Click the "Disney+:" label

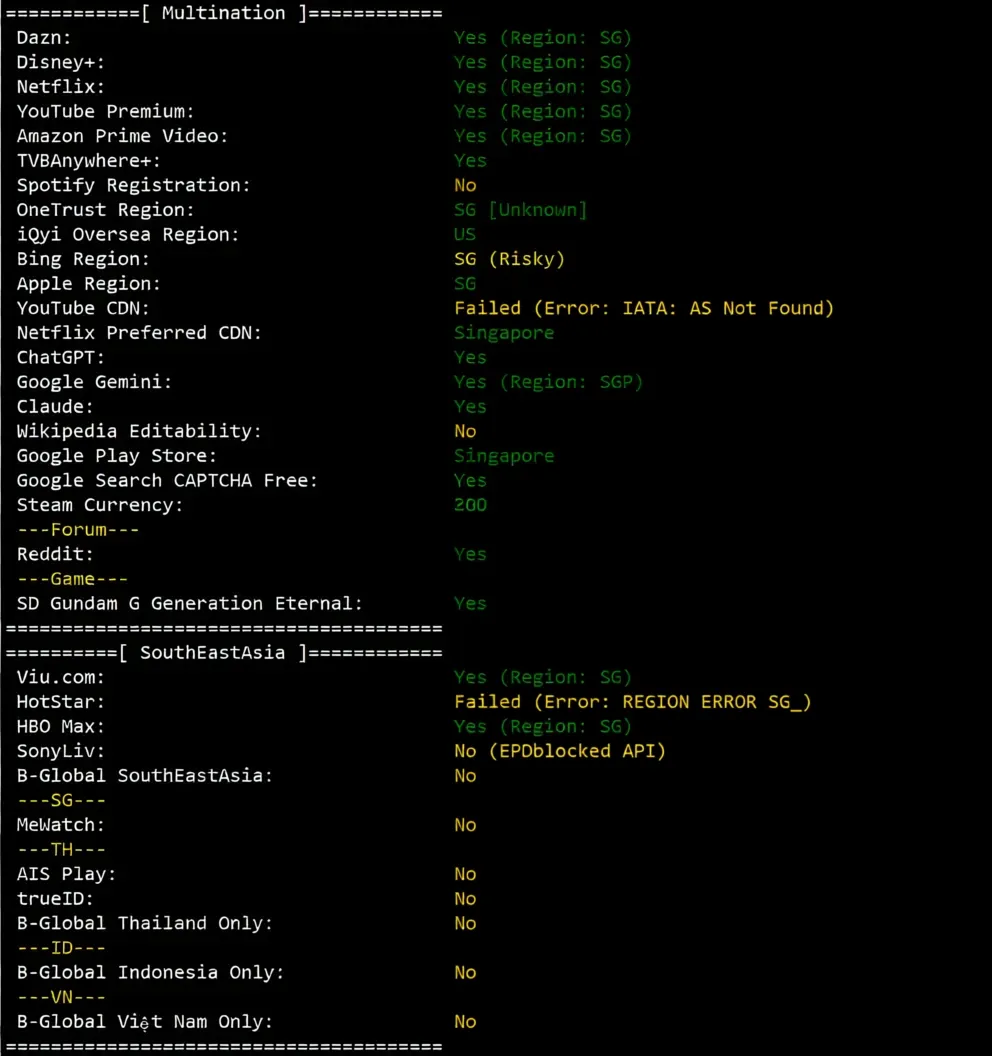[61, 63]
